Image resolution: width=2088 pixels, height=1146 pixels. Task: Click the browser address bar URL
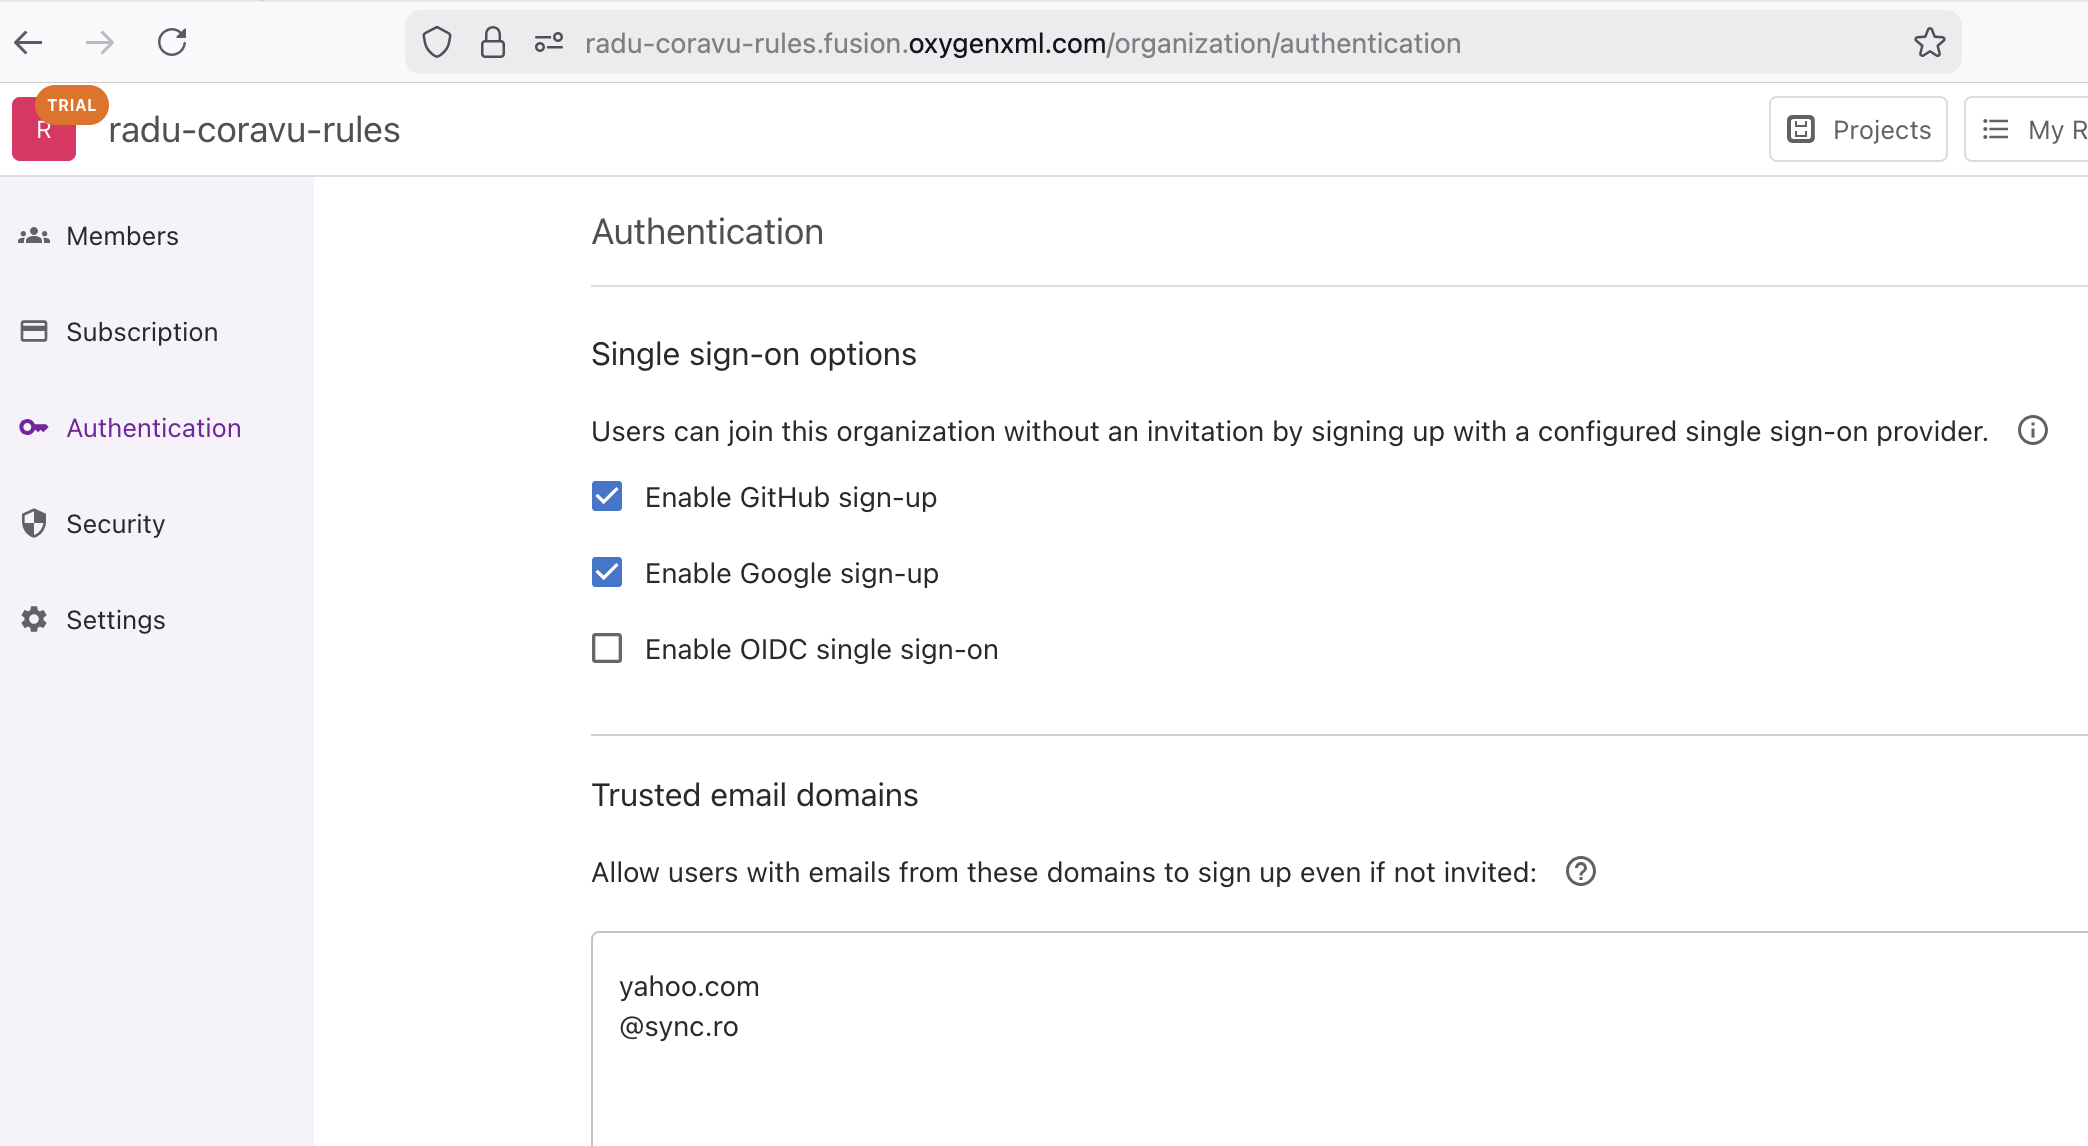tap(1022, 43)
